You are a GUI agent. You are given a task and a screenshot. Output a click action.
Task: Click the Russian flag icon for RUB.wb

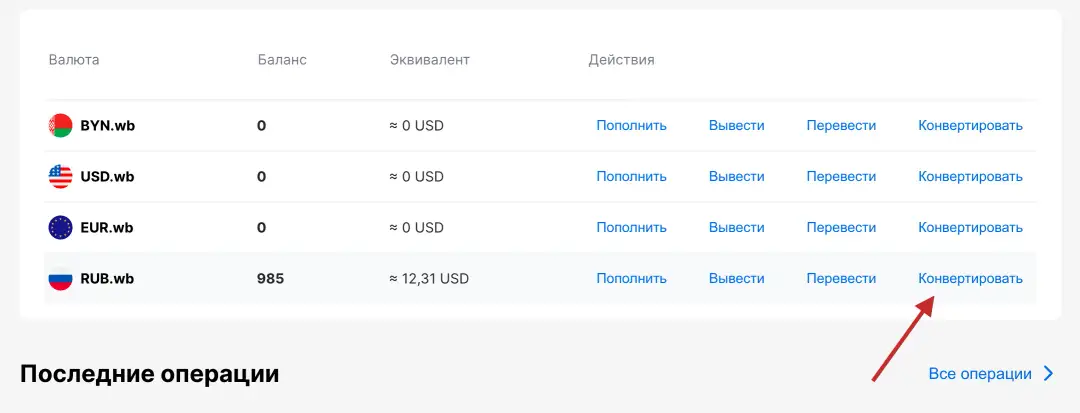(61, 279)
